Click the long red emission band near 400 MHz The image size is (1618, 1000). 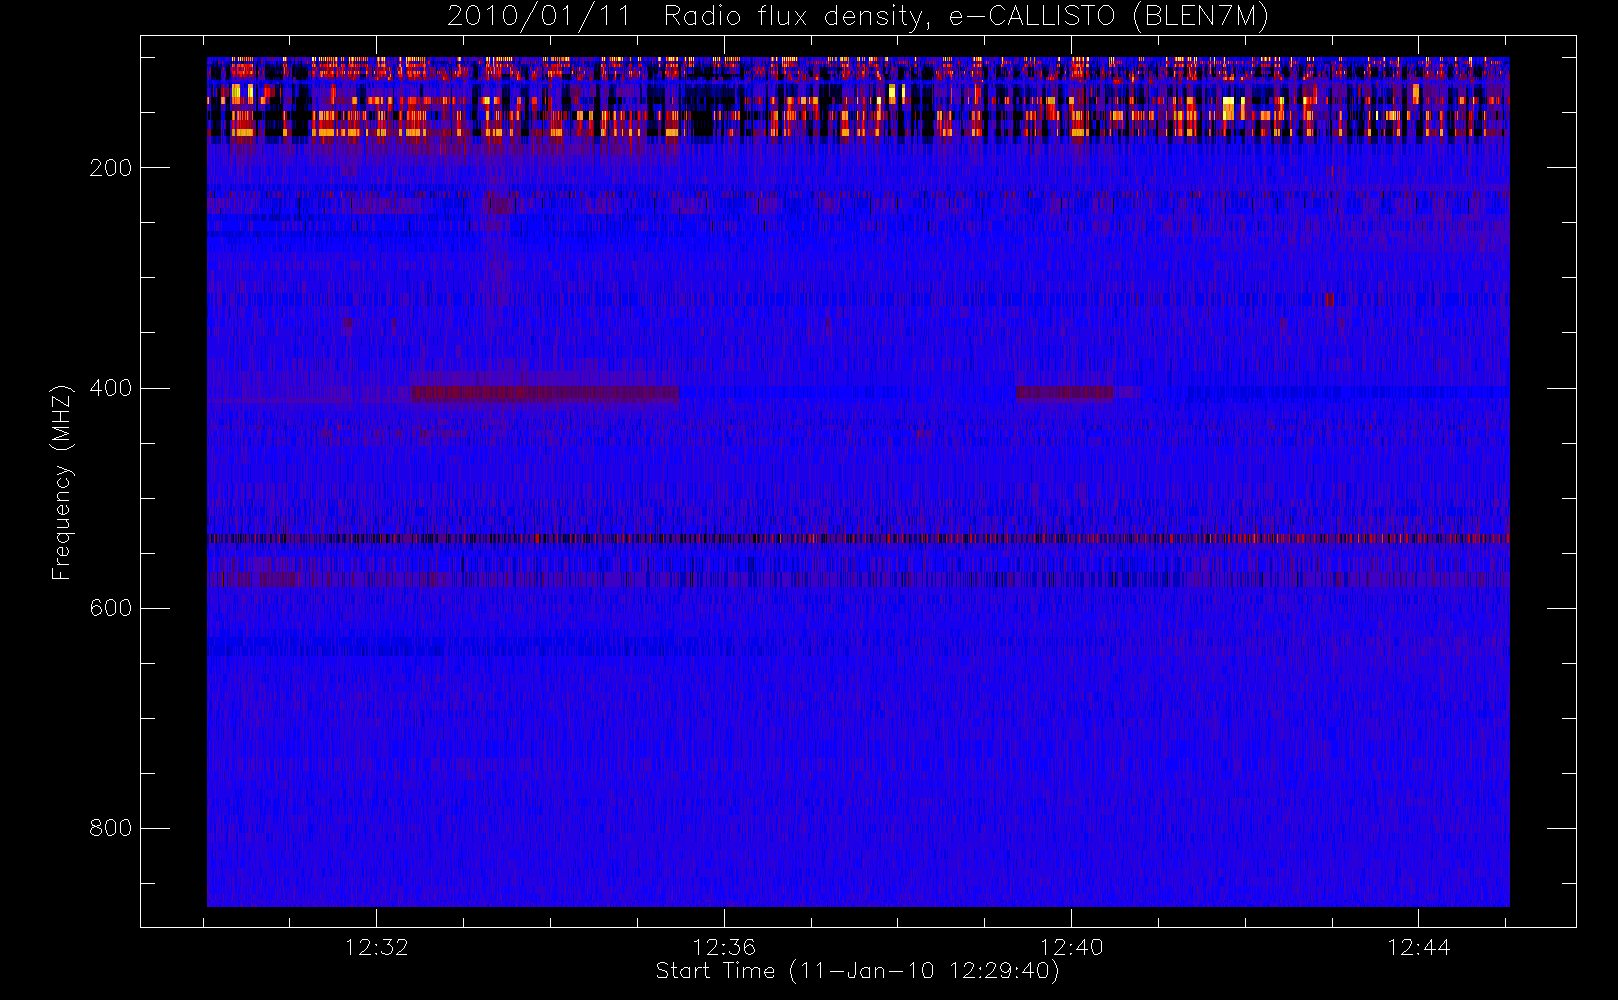pos(546,394)
